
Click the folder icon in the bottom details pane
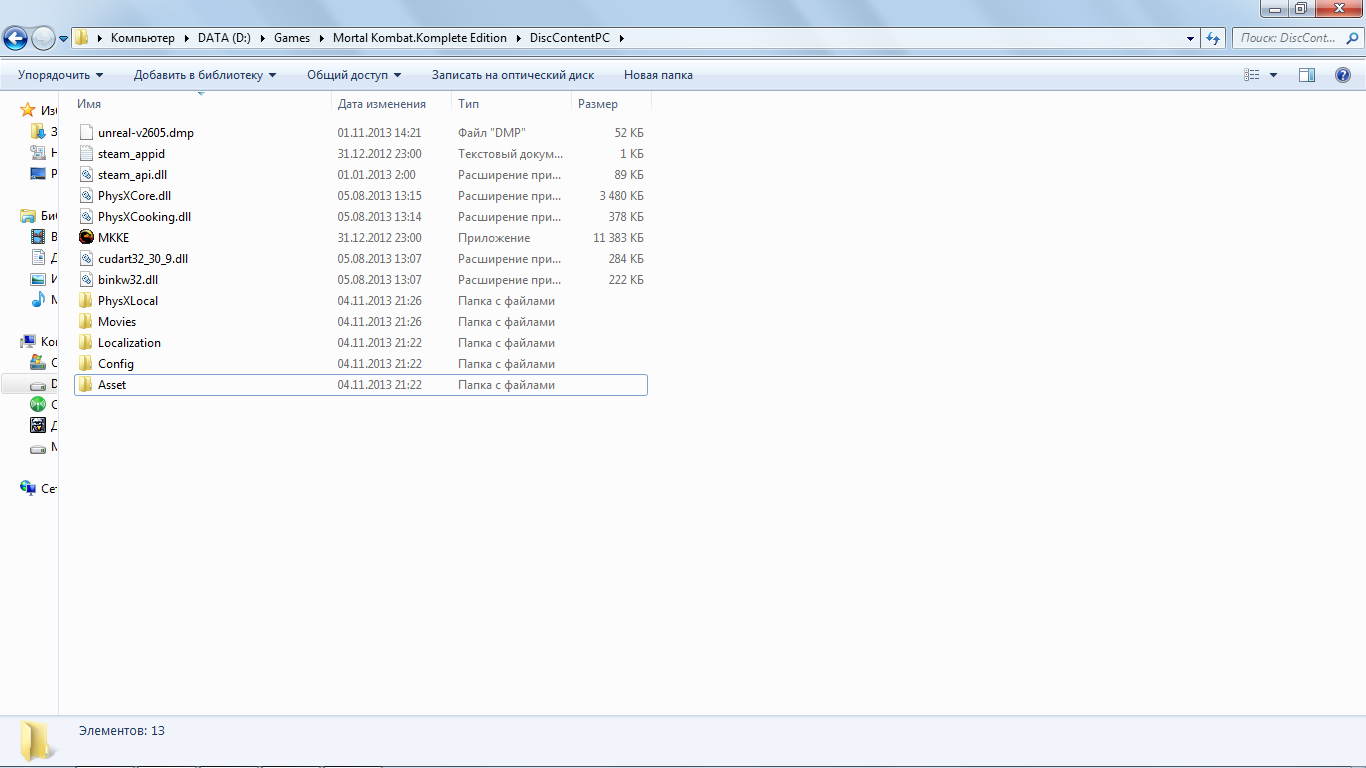pyautogui.click(x=37, y=741)
